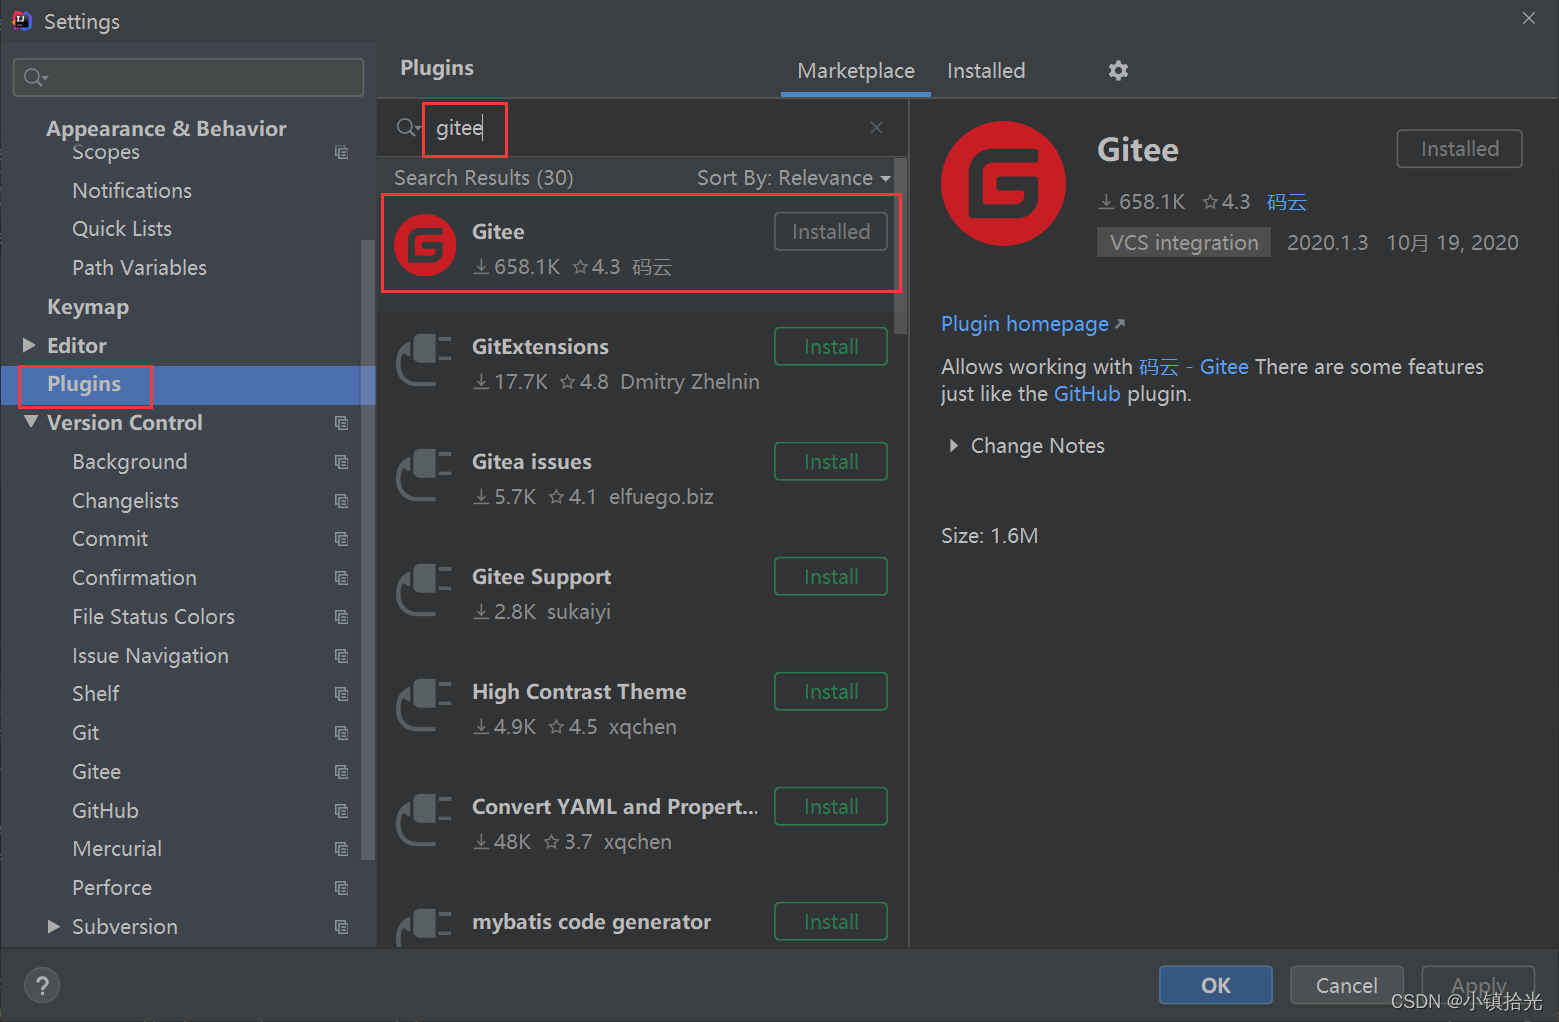Install the High Contrast Theme plugin
Screen dimensions: 1559x1022
(831, 692)
